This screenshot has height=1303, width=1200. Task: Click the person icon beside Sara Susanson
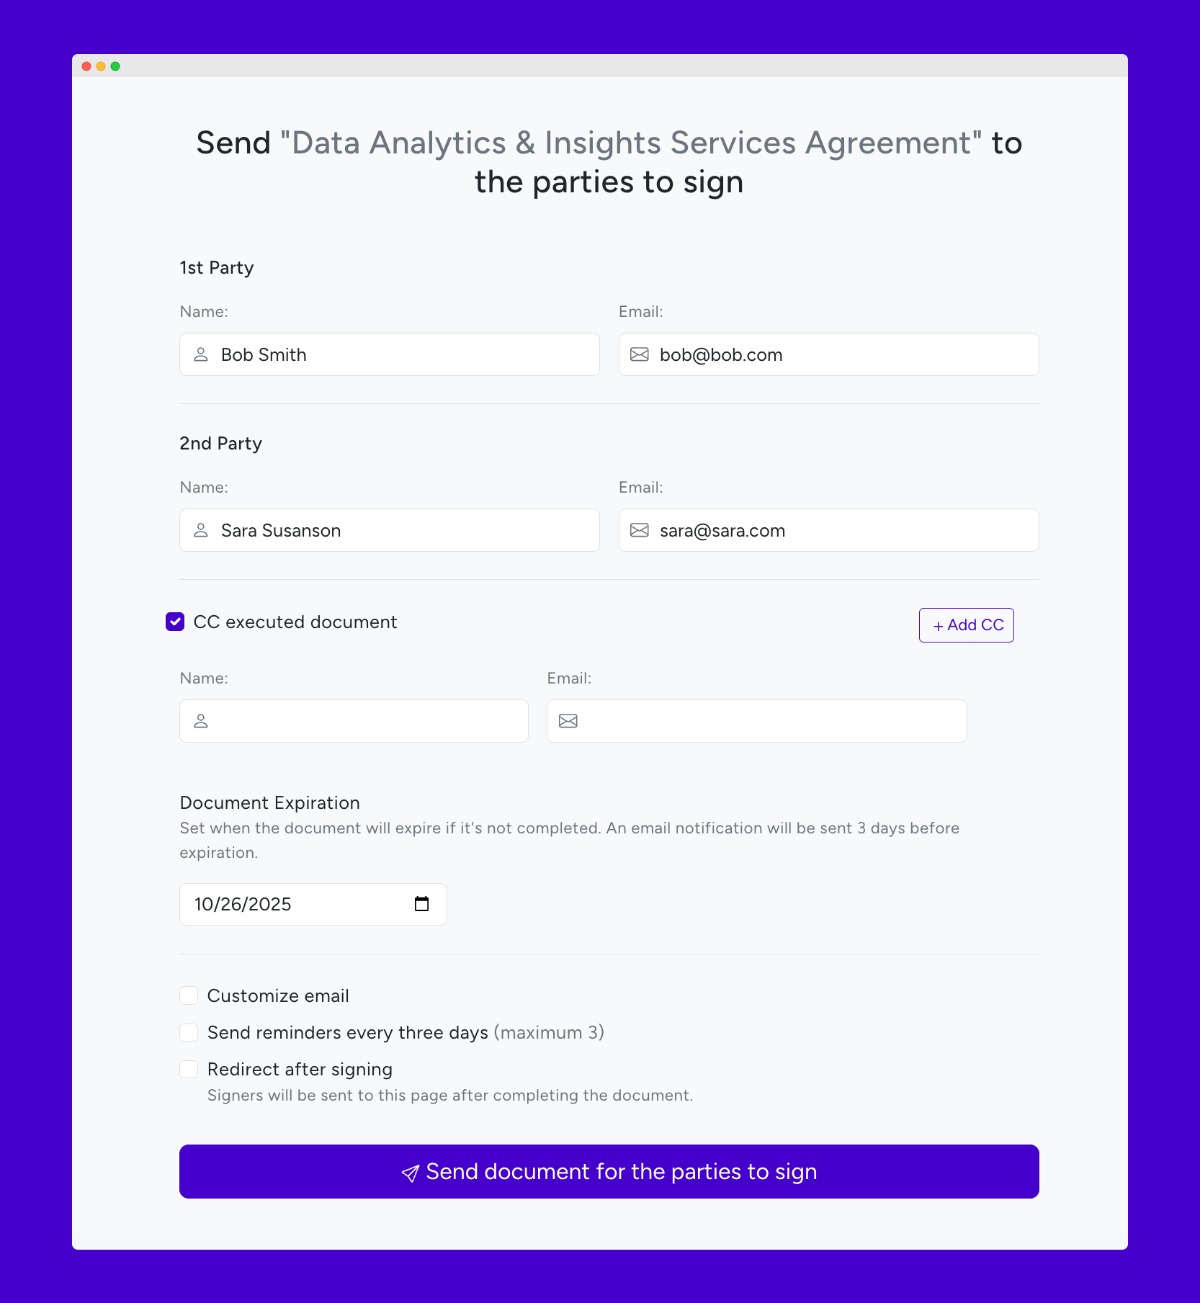pyautogui.click(x=201, y=531)
